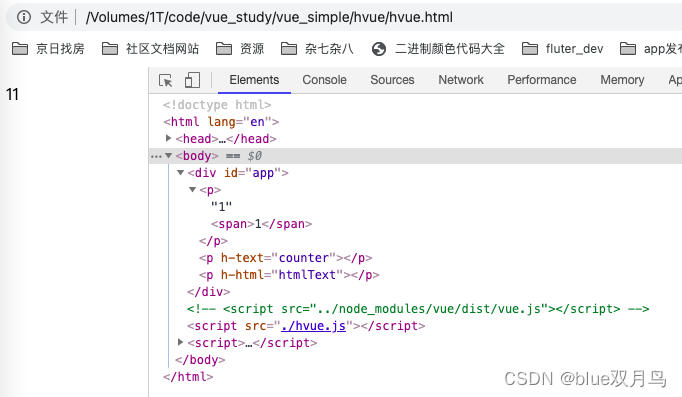Select the p h-text="counter" element
682x397 pixels.
pyautogui.click(x=285, y=258)
